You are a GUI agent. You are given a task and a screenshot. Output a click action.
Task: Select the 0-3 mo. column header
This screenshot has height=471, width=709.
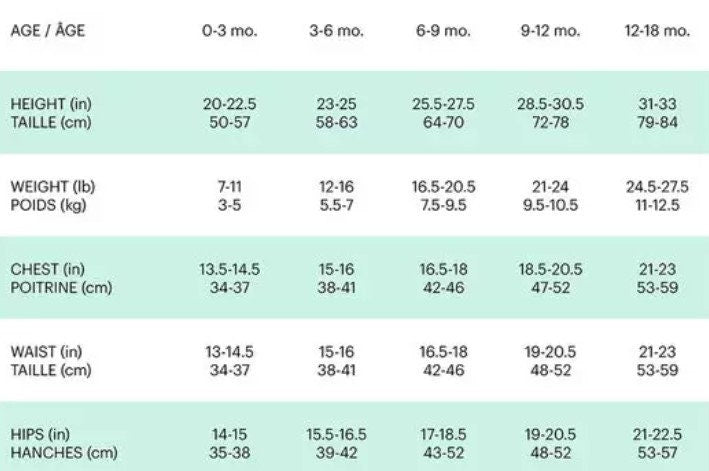pyautogui.click(x=228, y=30)
